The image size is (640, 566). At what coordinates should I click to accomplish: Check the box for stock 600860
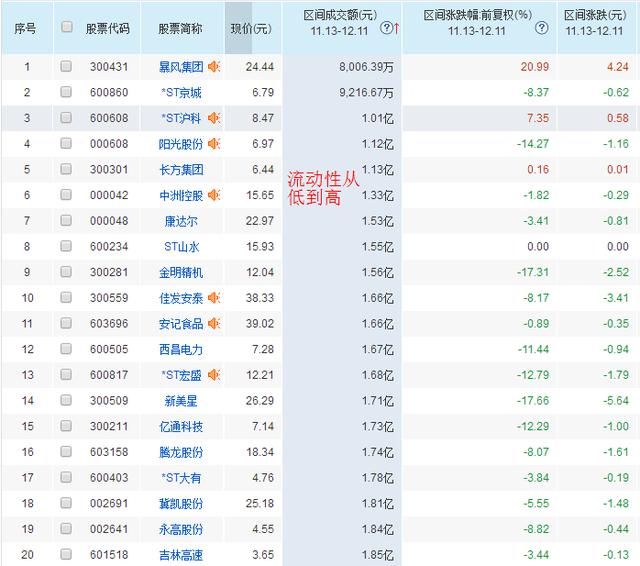click(x=66, y=92)
